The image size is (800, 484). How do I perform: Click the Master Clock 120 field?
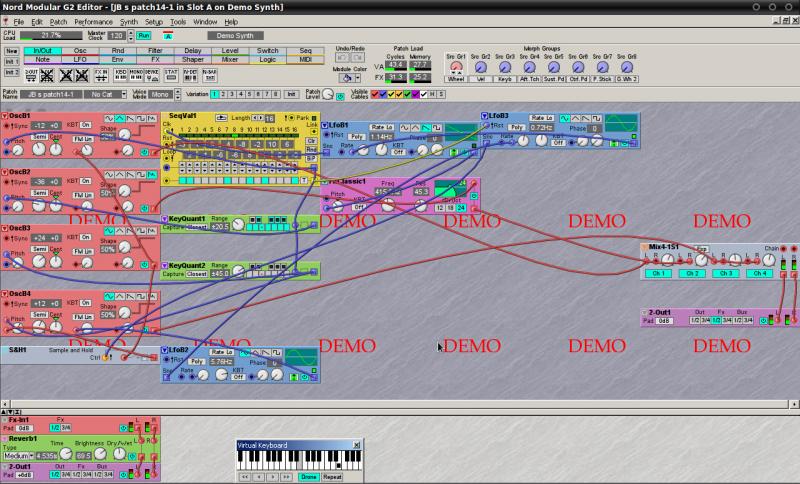coord(117,36)
